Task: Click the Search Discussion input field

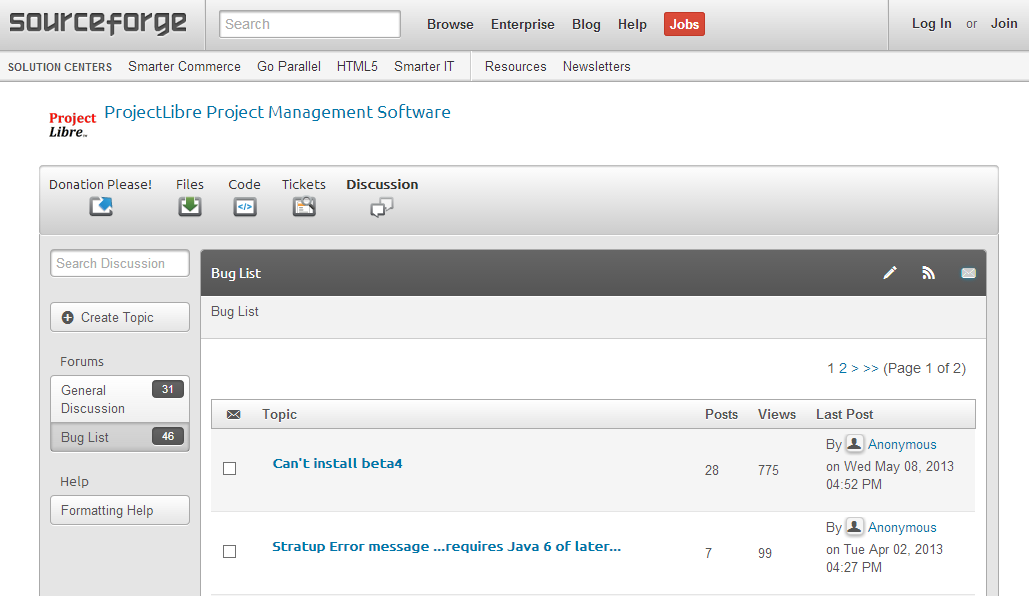Action: click(119, 263)
